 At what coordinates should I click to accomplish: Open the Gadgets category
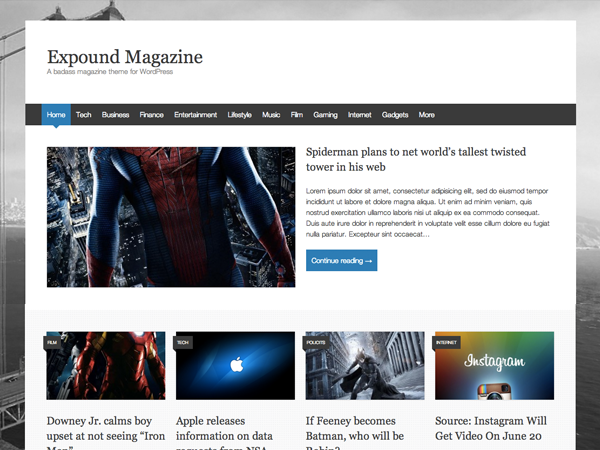click(395, 115)
